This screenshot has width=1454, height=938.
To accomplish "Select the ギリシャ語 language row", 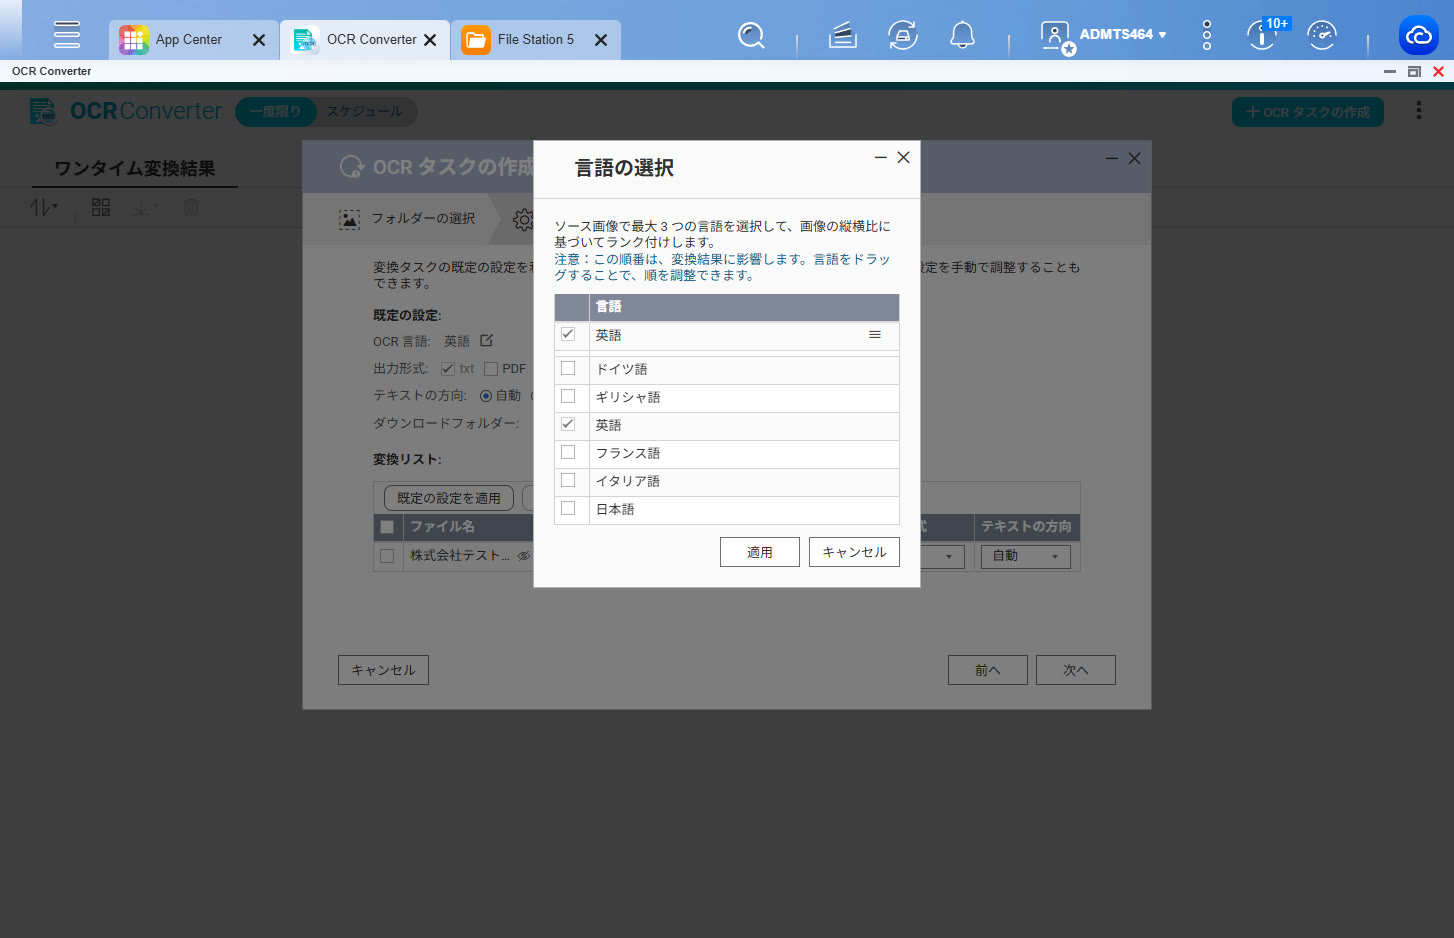I will 628,397.
